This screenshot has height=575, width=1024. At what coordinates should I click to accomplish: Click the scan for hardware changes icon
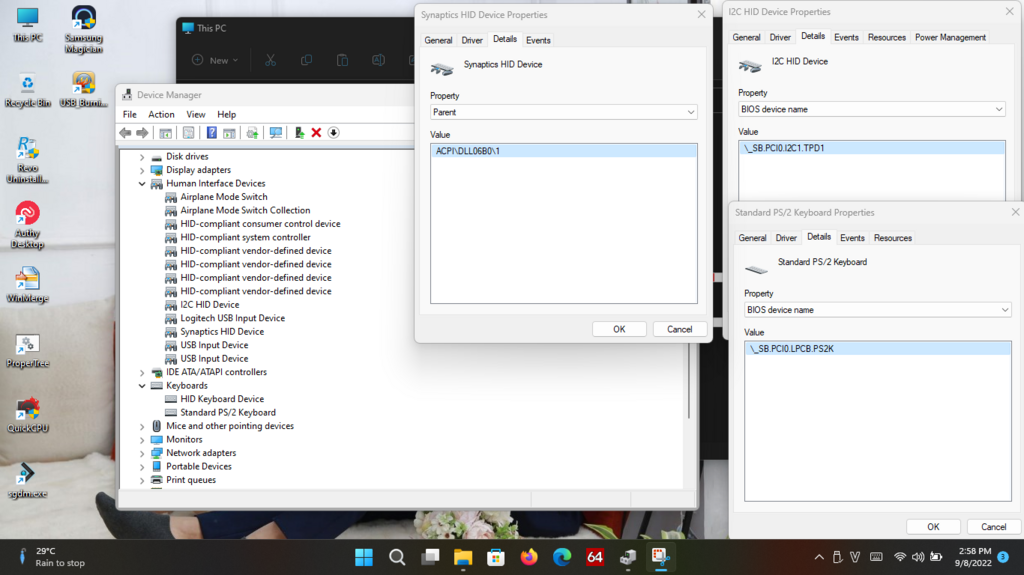pyautogui.click(x=275, y=132)
